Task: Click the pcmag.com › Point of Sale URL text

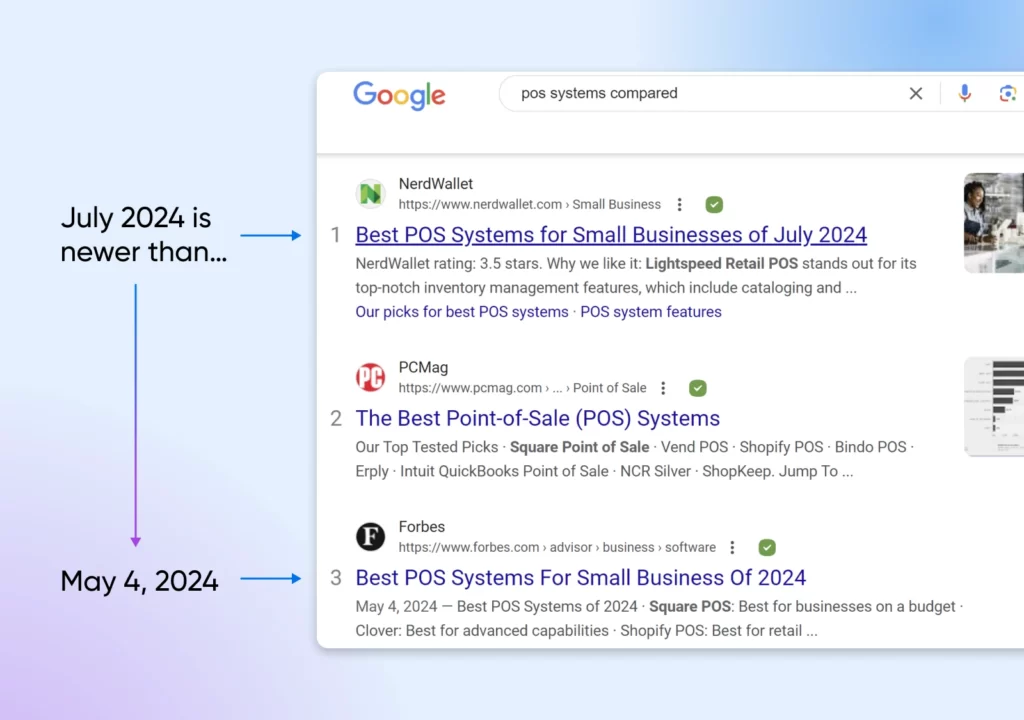Action: [522, 388]
